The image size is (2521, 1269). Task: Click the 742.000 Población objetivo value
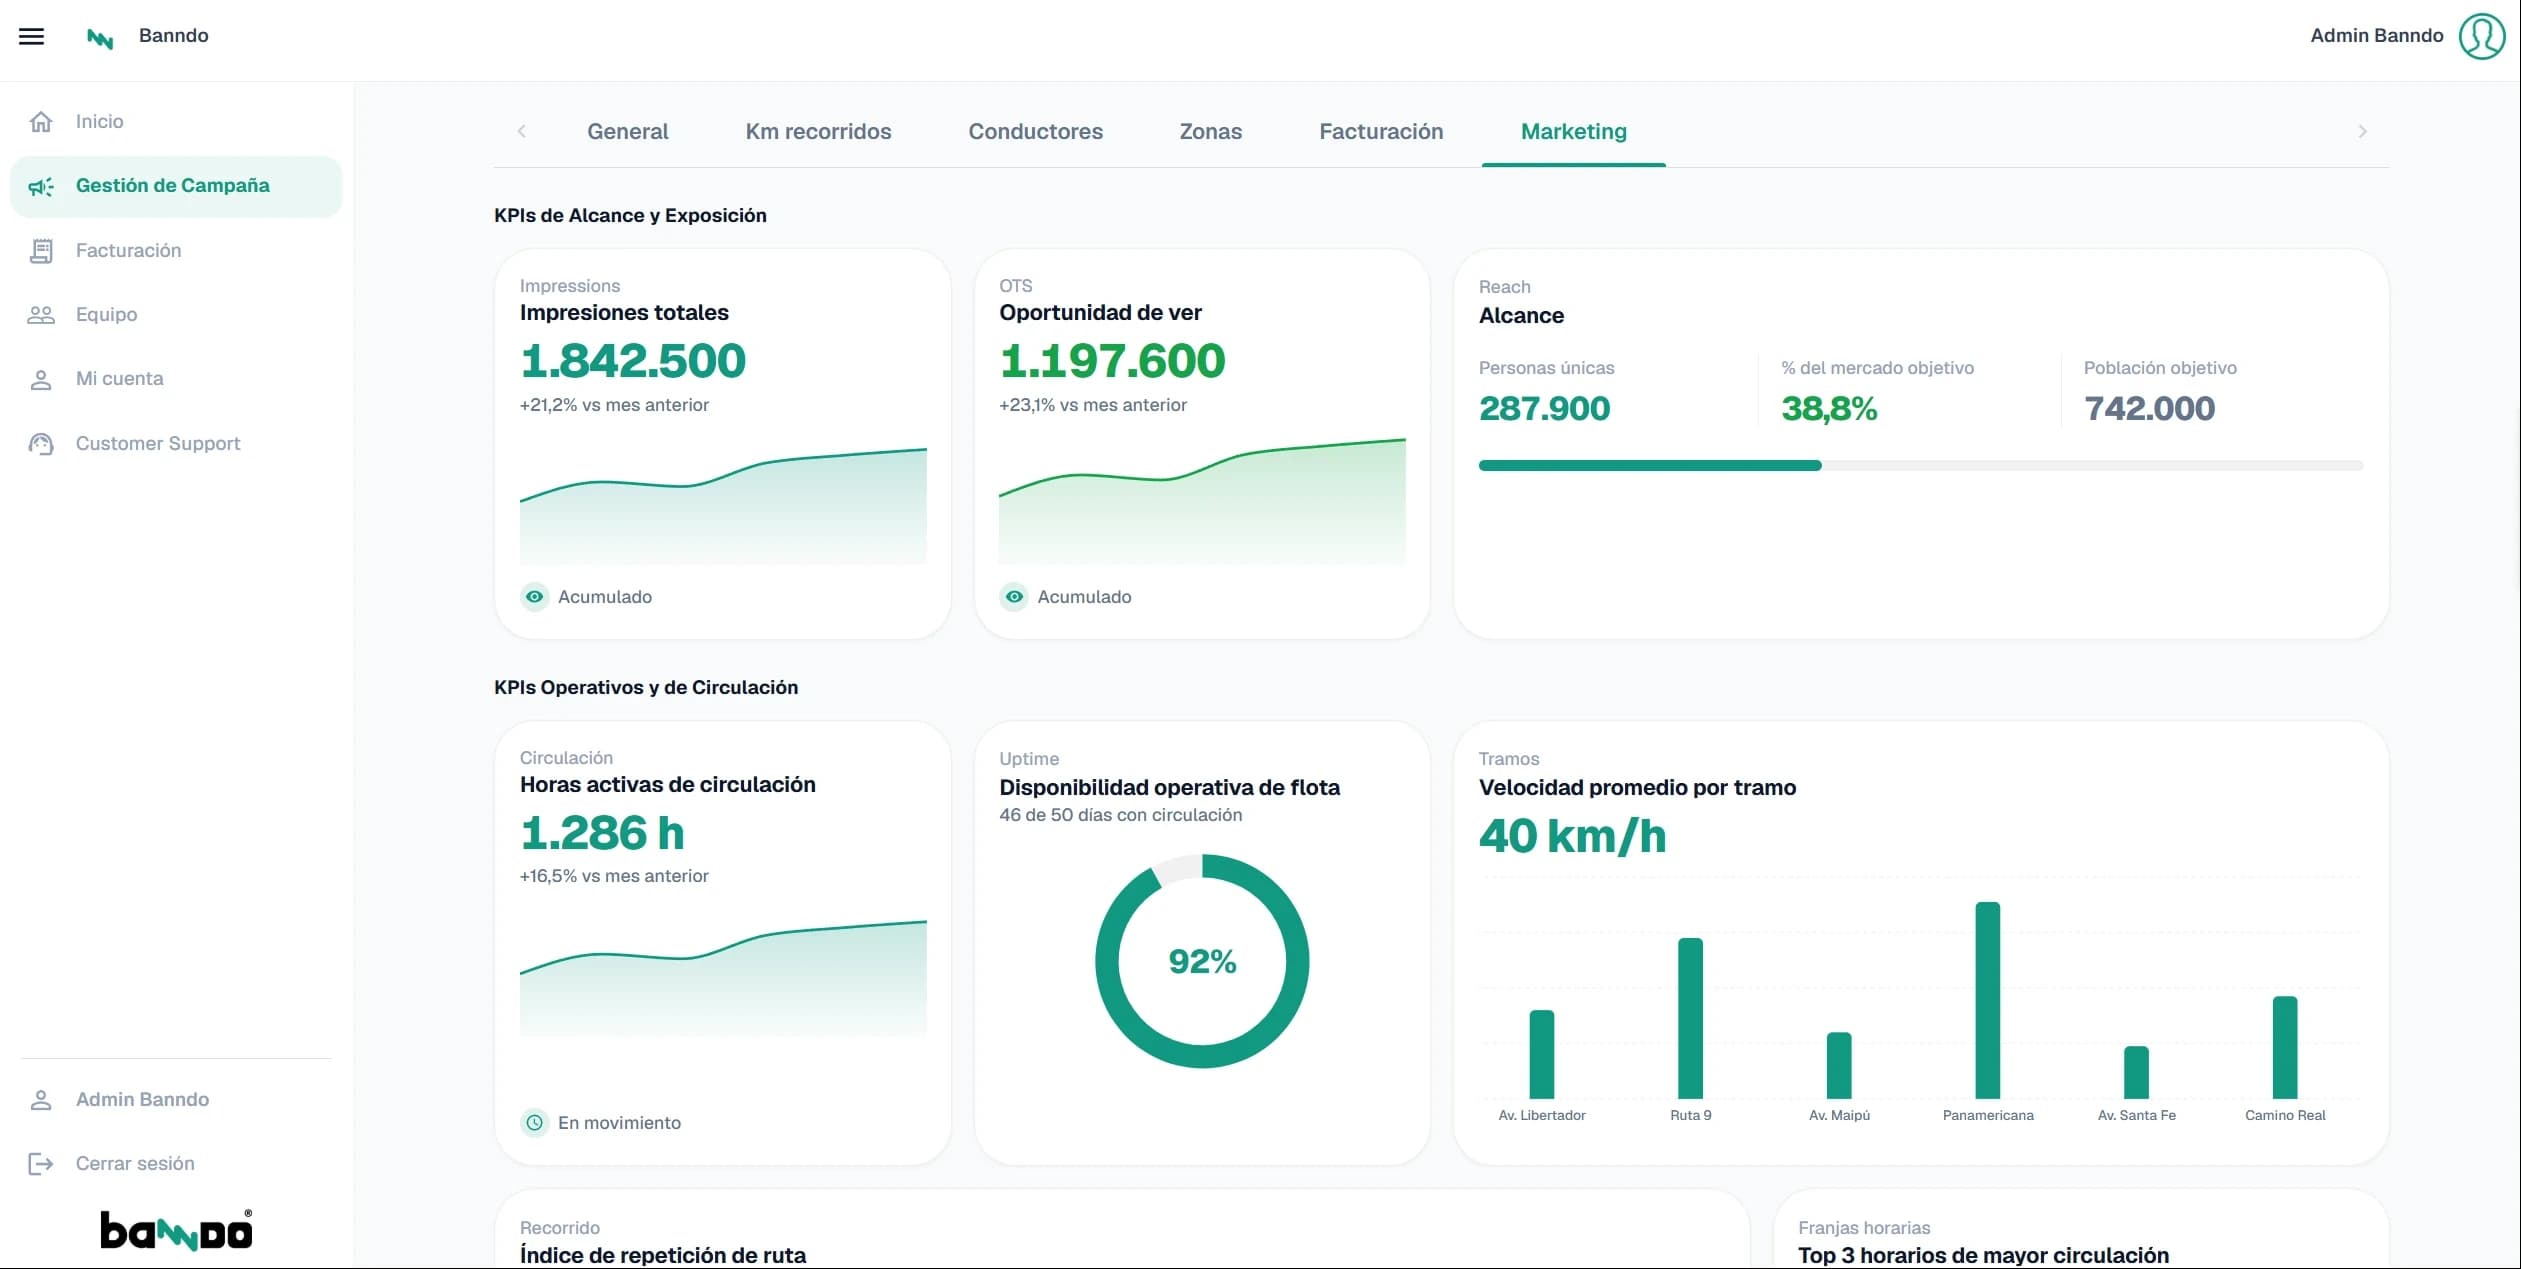pyautogui.click(x=2149, y=408)
